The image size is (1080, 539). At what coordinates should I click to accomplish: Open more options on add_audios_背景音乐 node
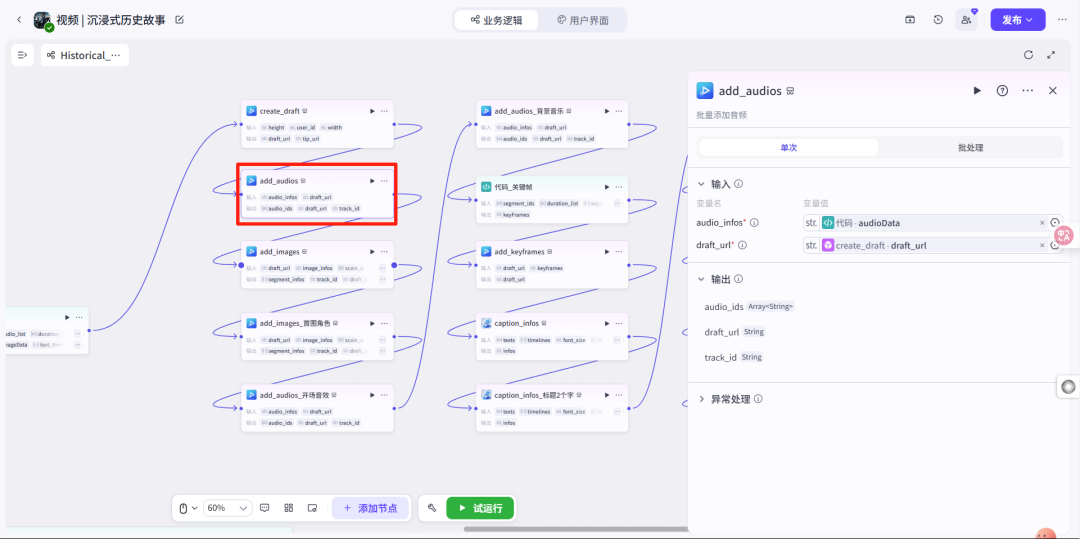[x=619, y=110]
